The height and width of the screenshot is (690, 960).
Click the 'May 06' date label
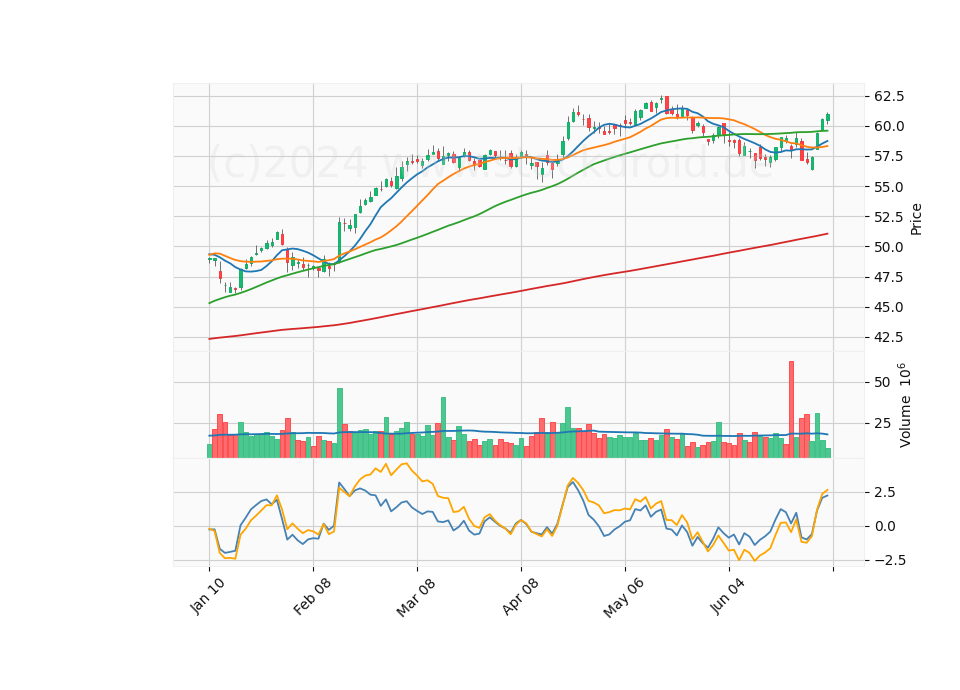click(623, 597)
